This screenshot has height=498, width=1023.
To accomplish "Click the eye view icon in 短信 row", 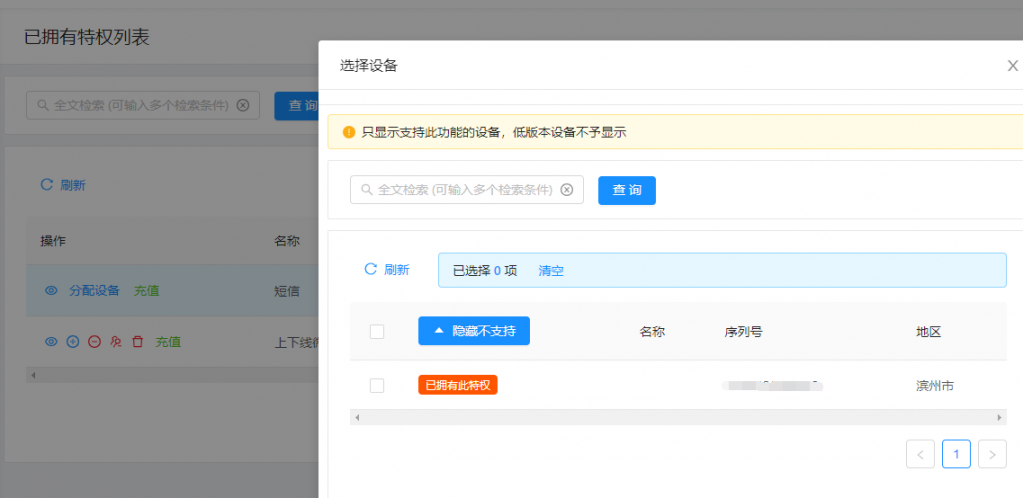I will [x=52, y=291].
